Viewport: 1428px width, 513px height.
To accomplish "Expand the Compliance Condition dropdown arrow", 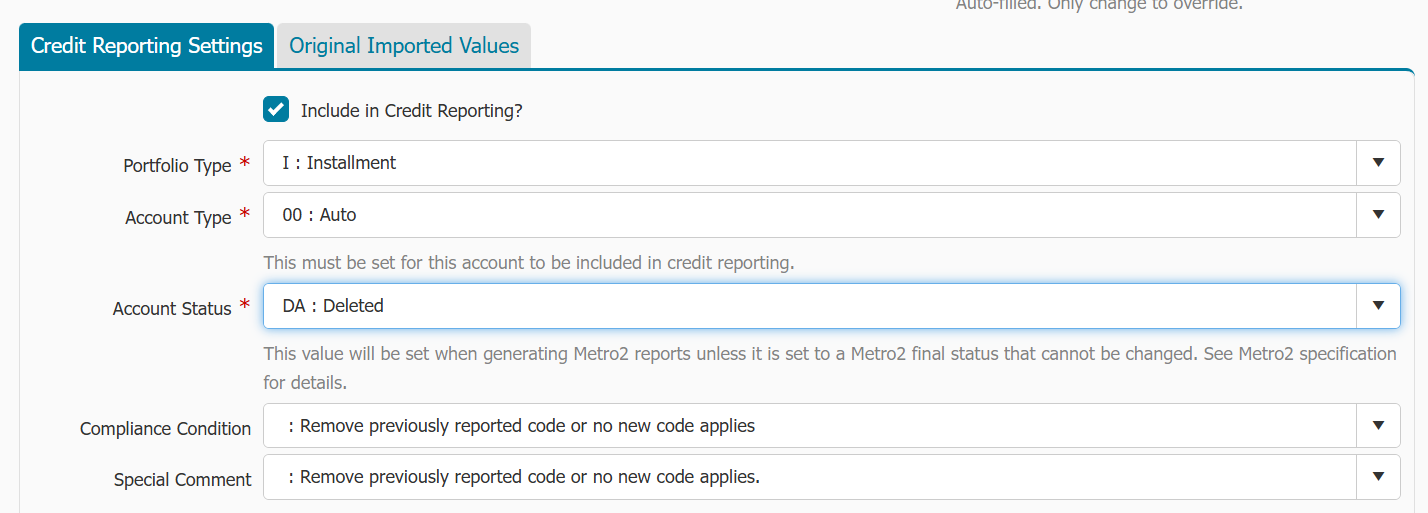I will point(1378,426).
